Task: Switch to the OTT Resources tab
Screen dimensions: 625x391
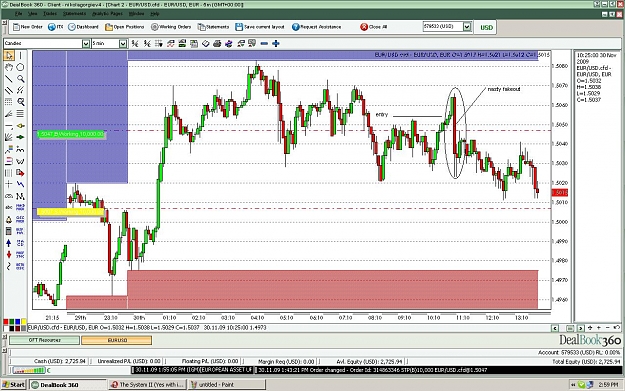Action: (44, 340)
